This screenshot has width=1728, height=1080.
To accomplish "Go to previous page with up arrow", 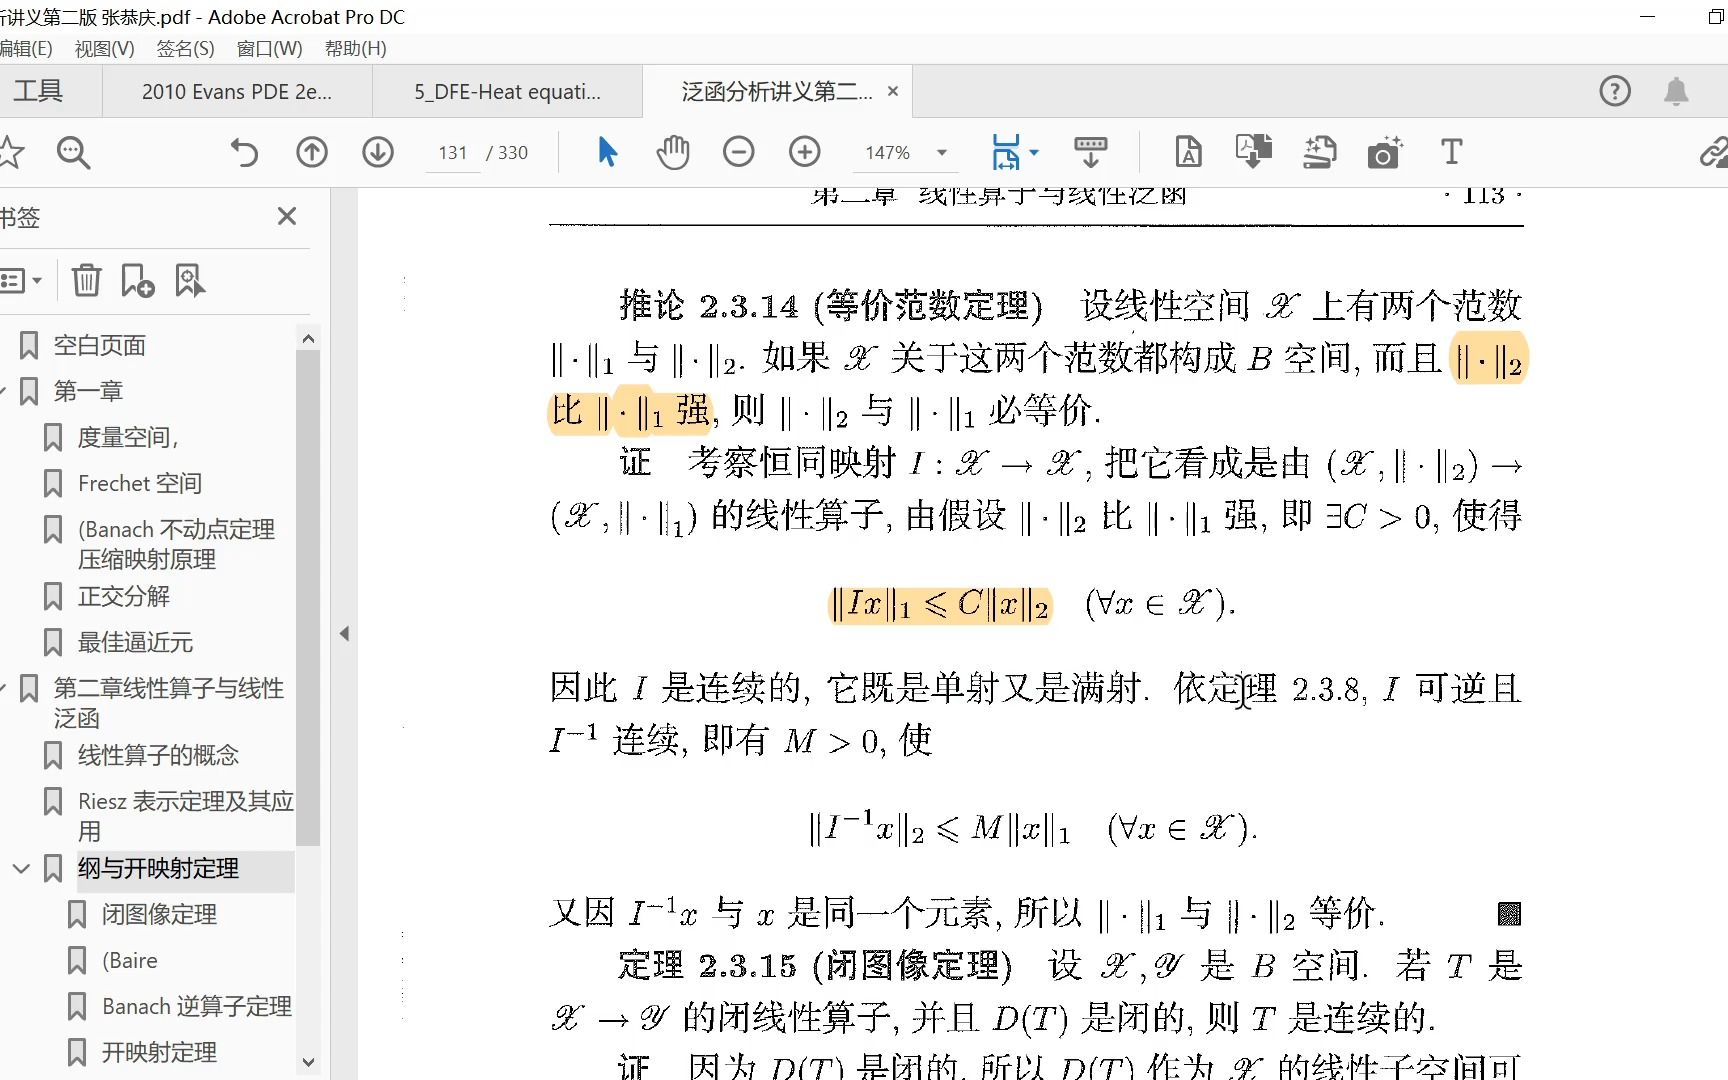I will coord(312,153).
